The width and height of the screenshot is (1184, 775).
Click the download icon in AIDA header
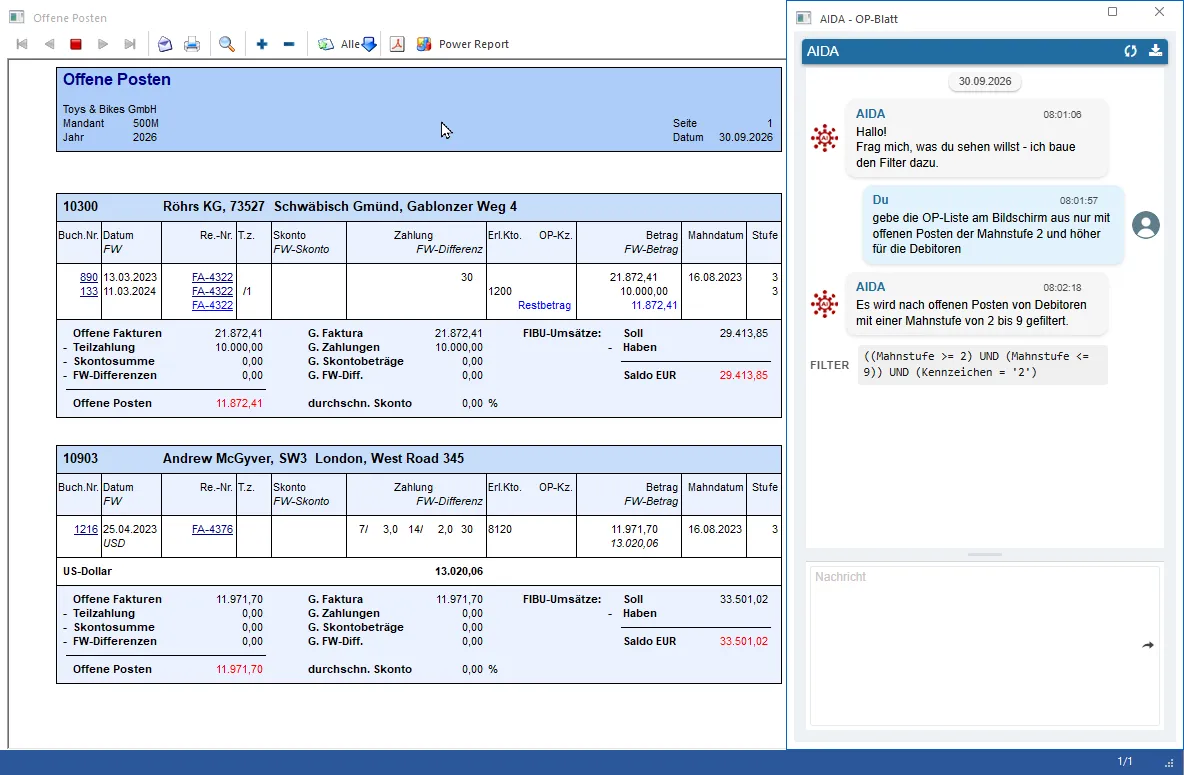point(1155,51)
